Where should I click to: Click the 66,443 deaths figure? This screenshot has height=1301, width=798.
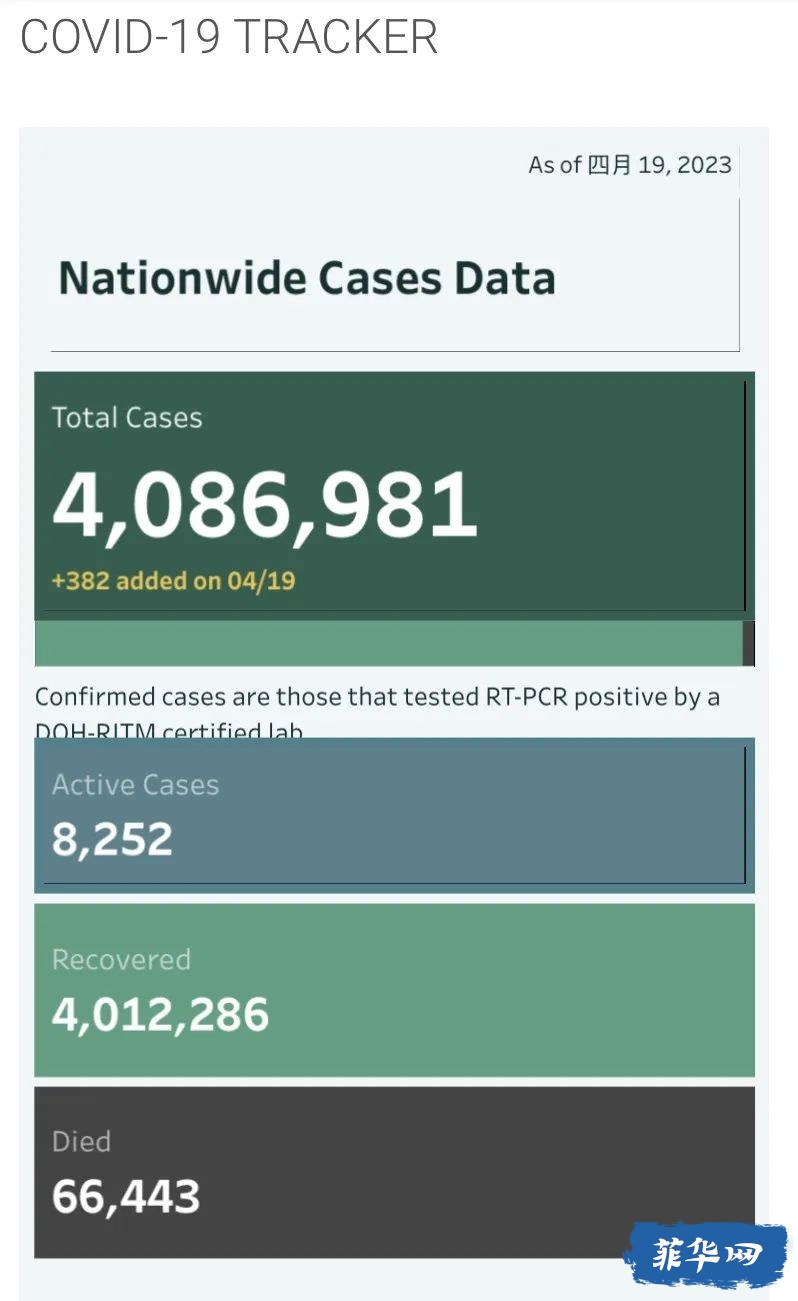(126, 1196)
